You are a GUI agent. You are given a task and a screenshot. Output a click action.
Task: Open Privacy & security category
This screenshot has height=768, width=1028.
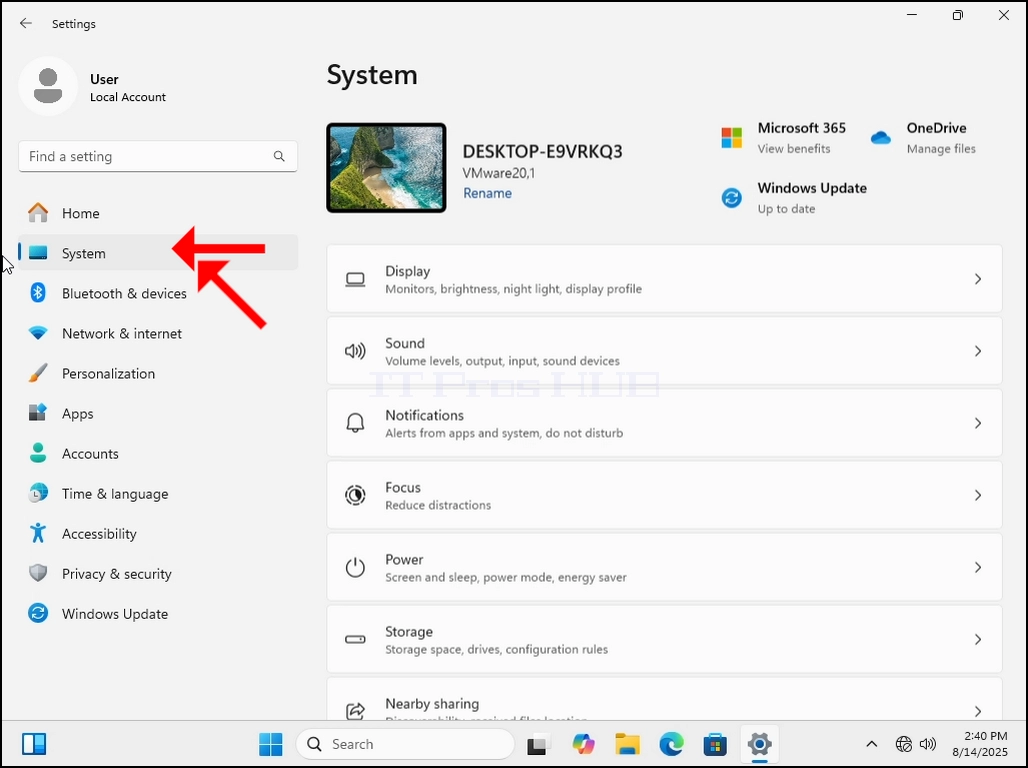tap(158, 574)
